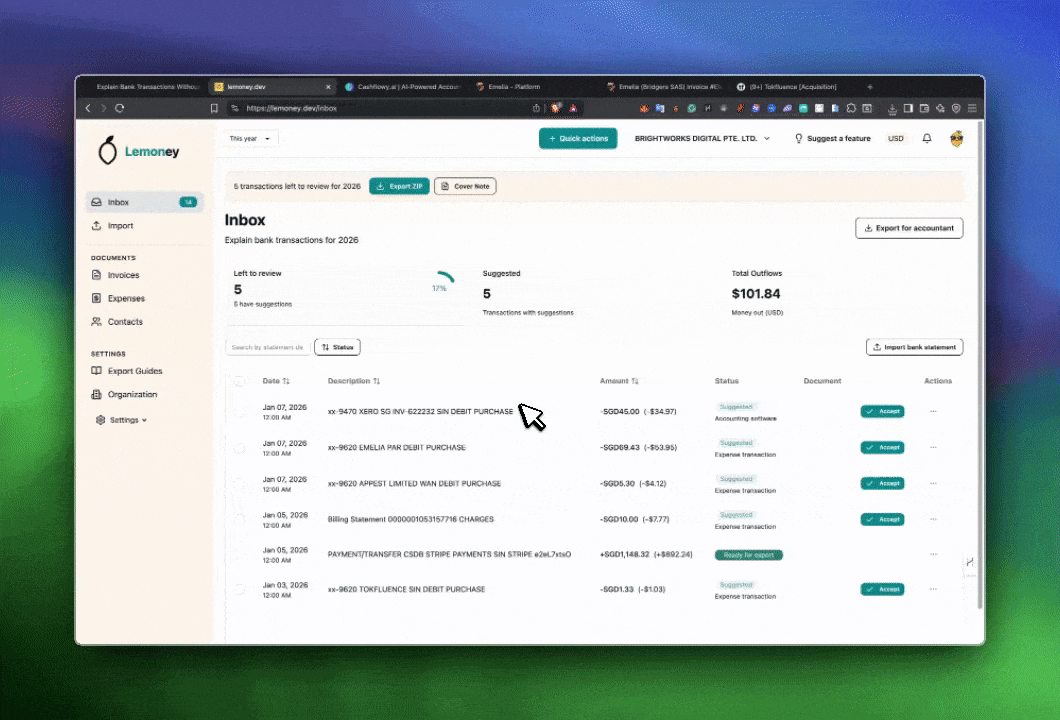Open row actions for the Stripe payment
This screenshot has height=720, width=1060.
tap(933, 554)
